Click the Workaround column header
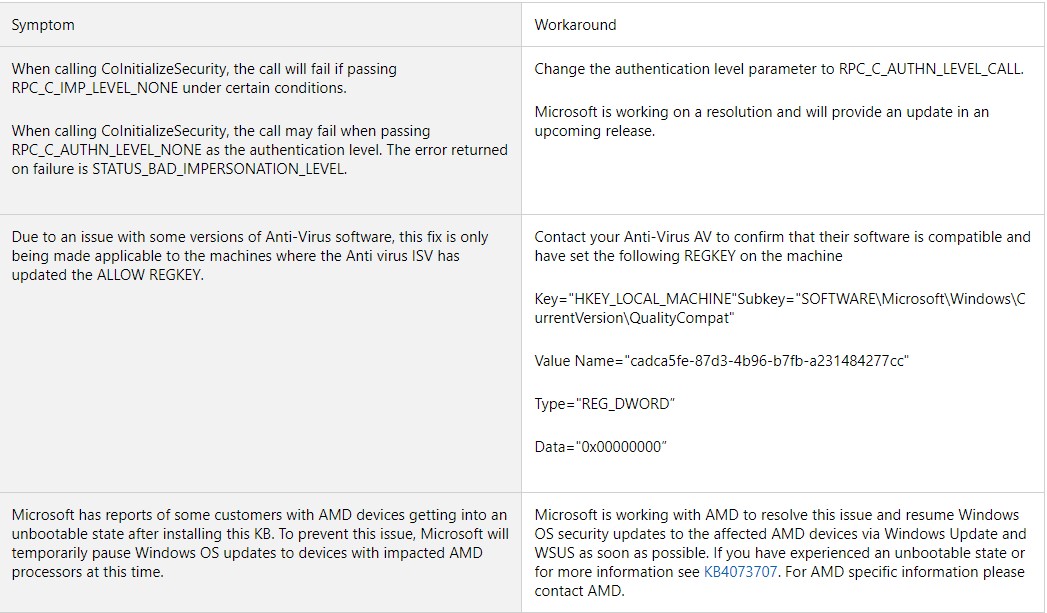1047x613 pixels. click(575, 25)
